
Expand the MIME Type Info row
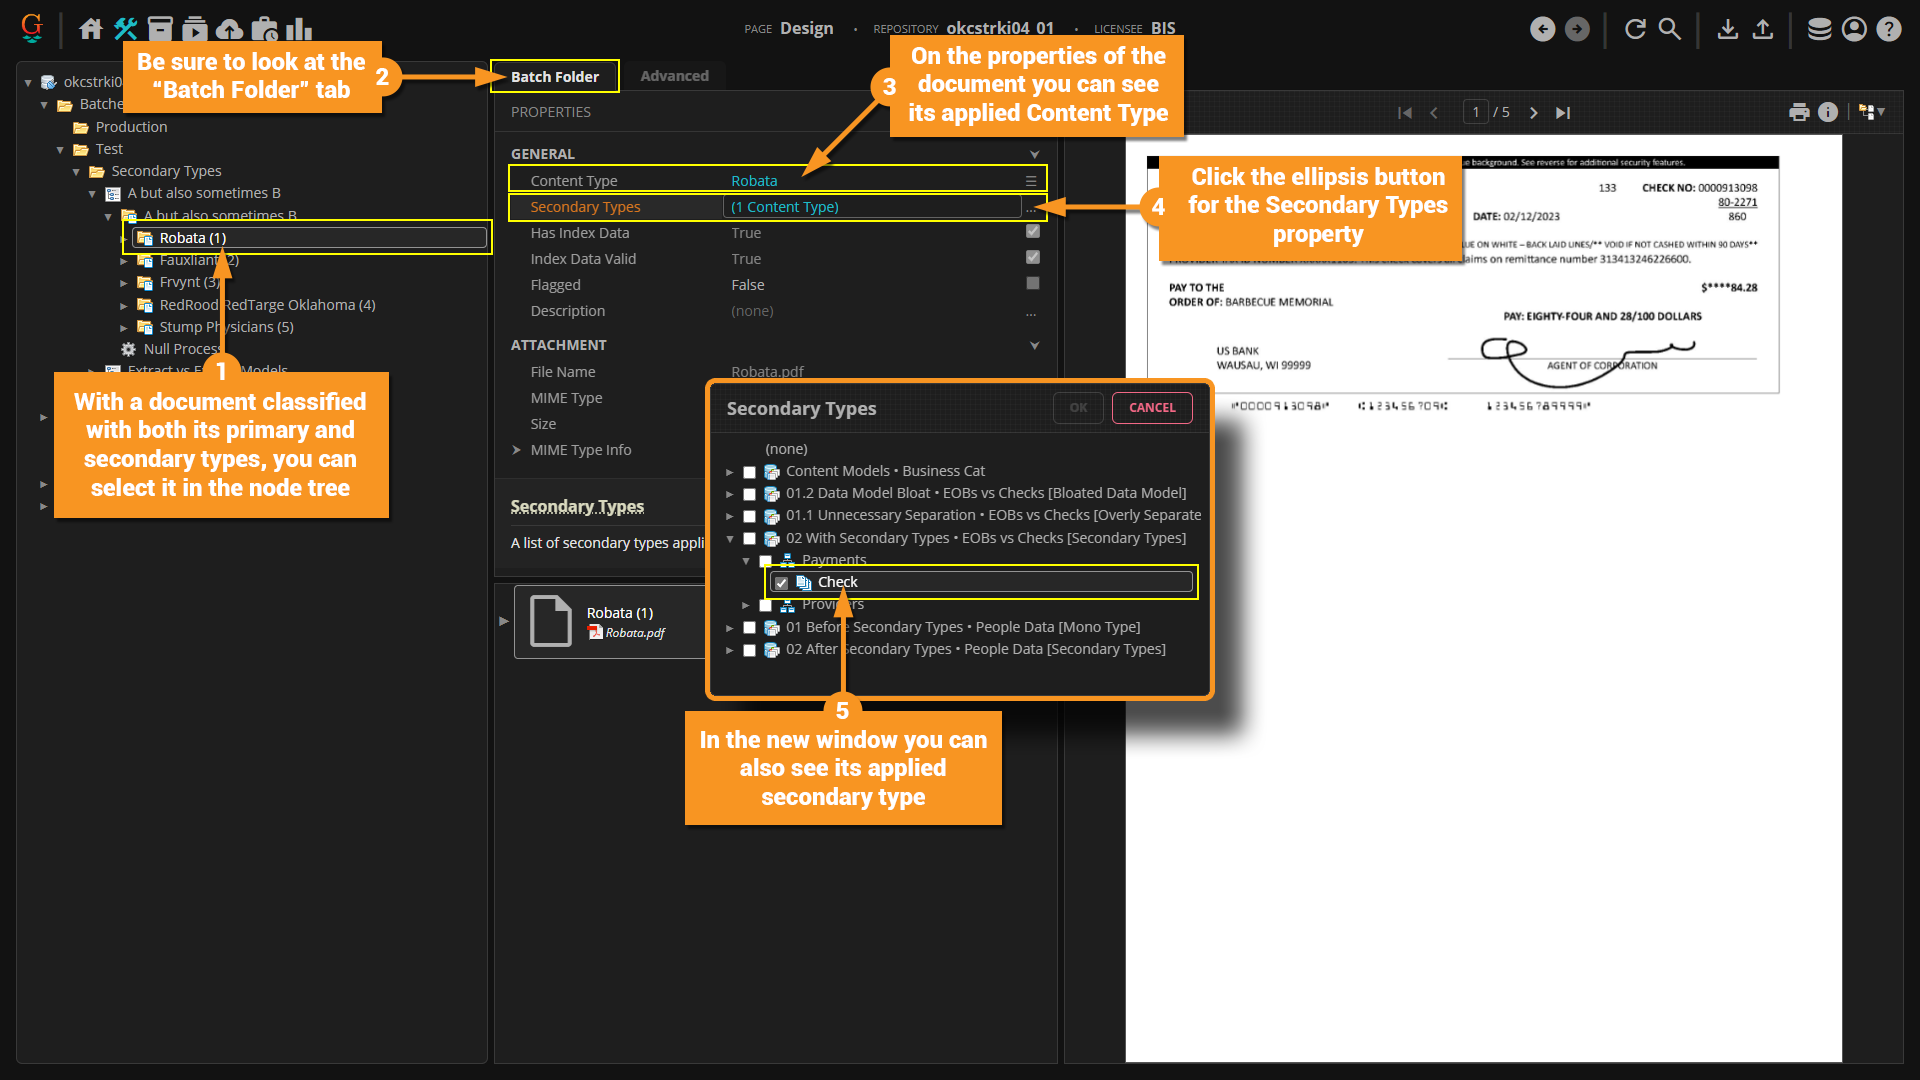click(517, 450)
